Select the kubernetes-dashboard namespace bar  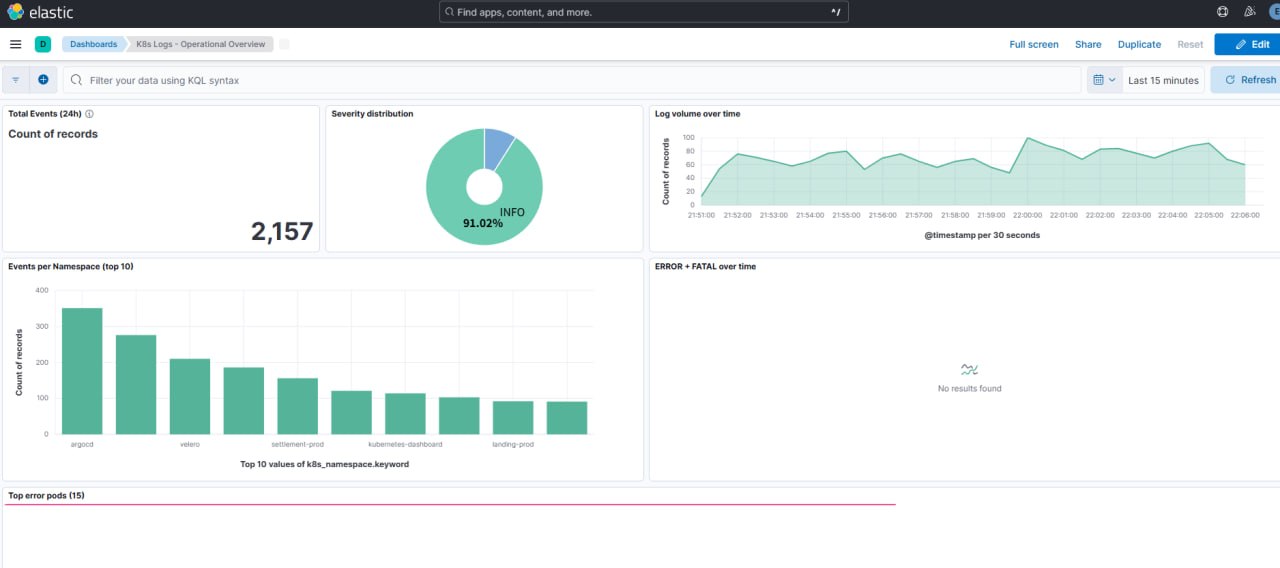pos(405,413)
